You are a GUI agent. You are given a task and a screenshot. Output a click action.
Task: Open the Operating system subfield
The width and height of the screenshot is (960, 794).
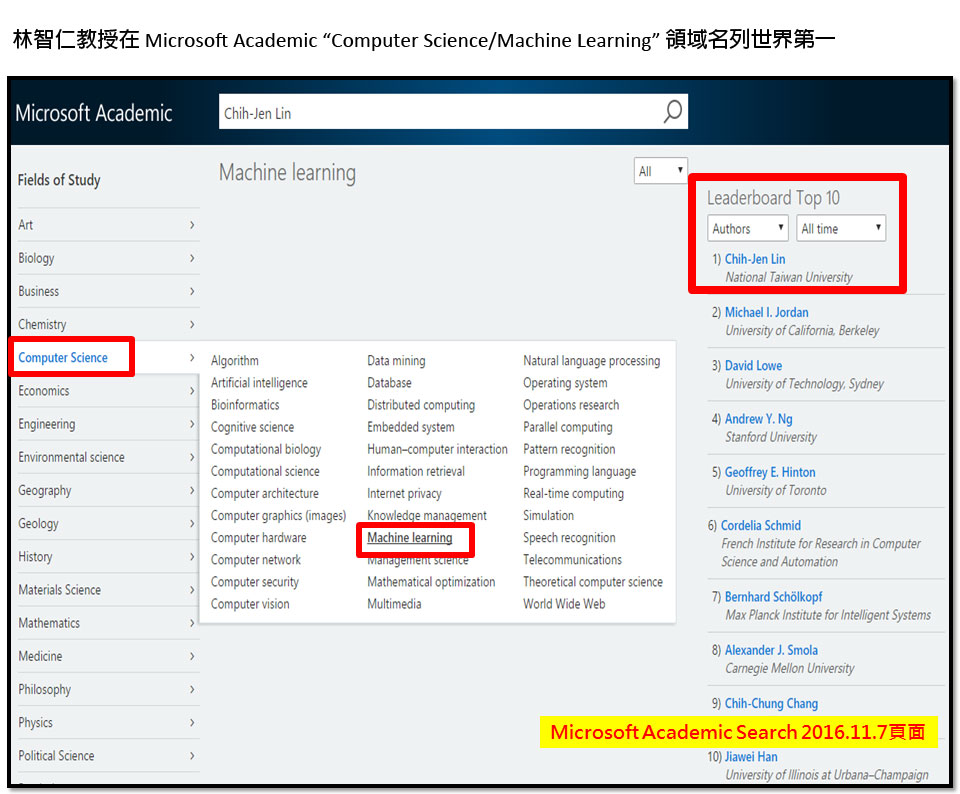click(565, 383)
